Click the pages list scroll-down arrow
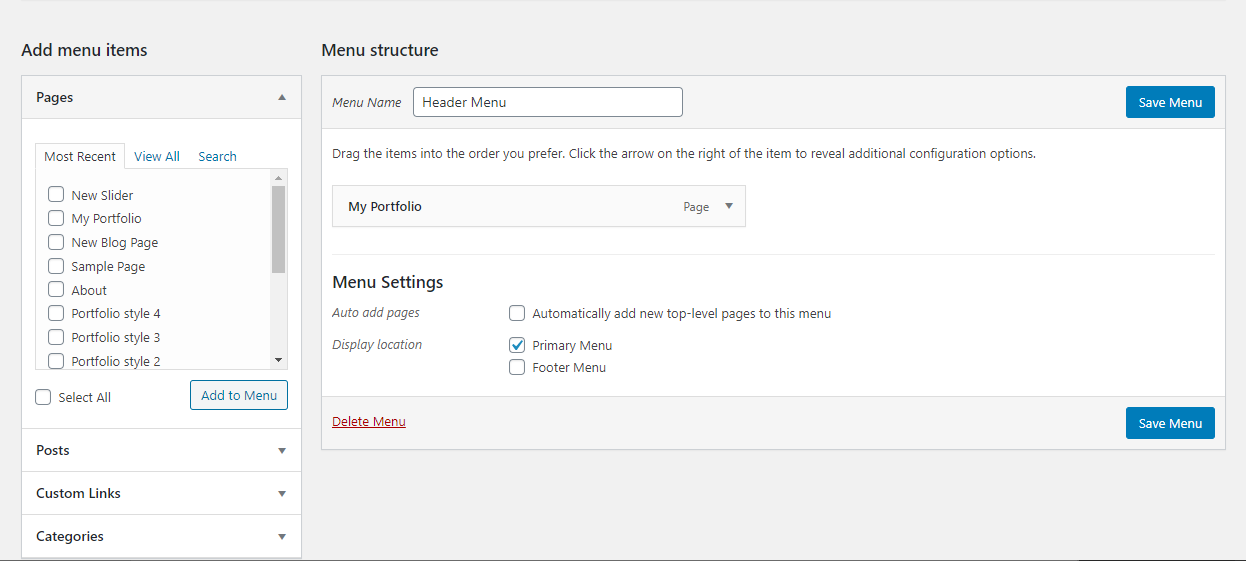The width and height of the screenshot is (1246, 561). click(x=279, y=360)
